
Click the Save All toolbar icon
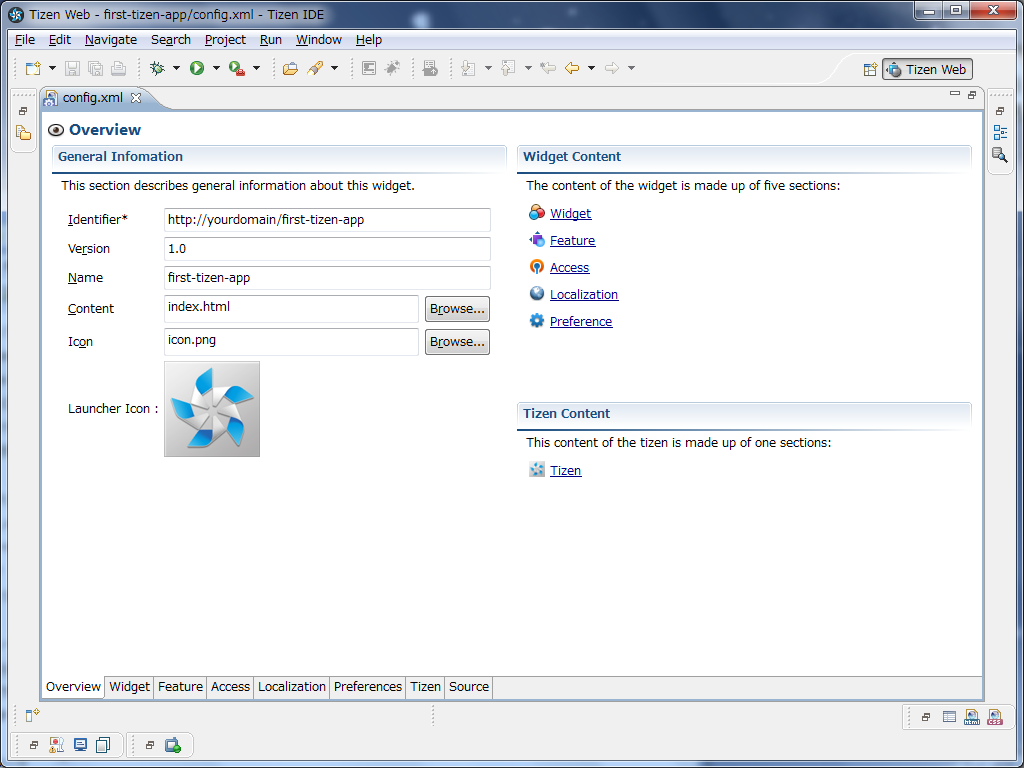[95, 68]
